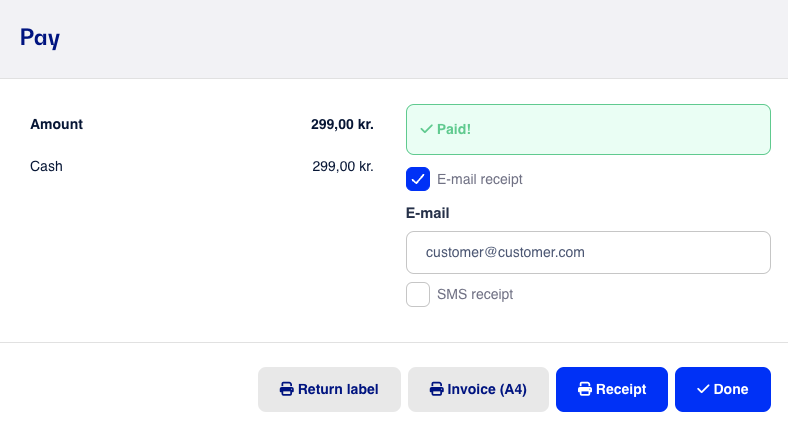Print the Receipt
Image resolution: width=788 pixels, height=426 pixels.
[x=612, y=389]
